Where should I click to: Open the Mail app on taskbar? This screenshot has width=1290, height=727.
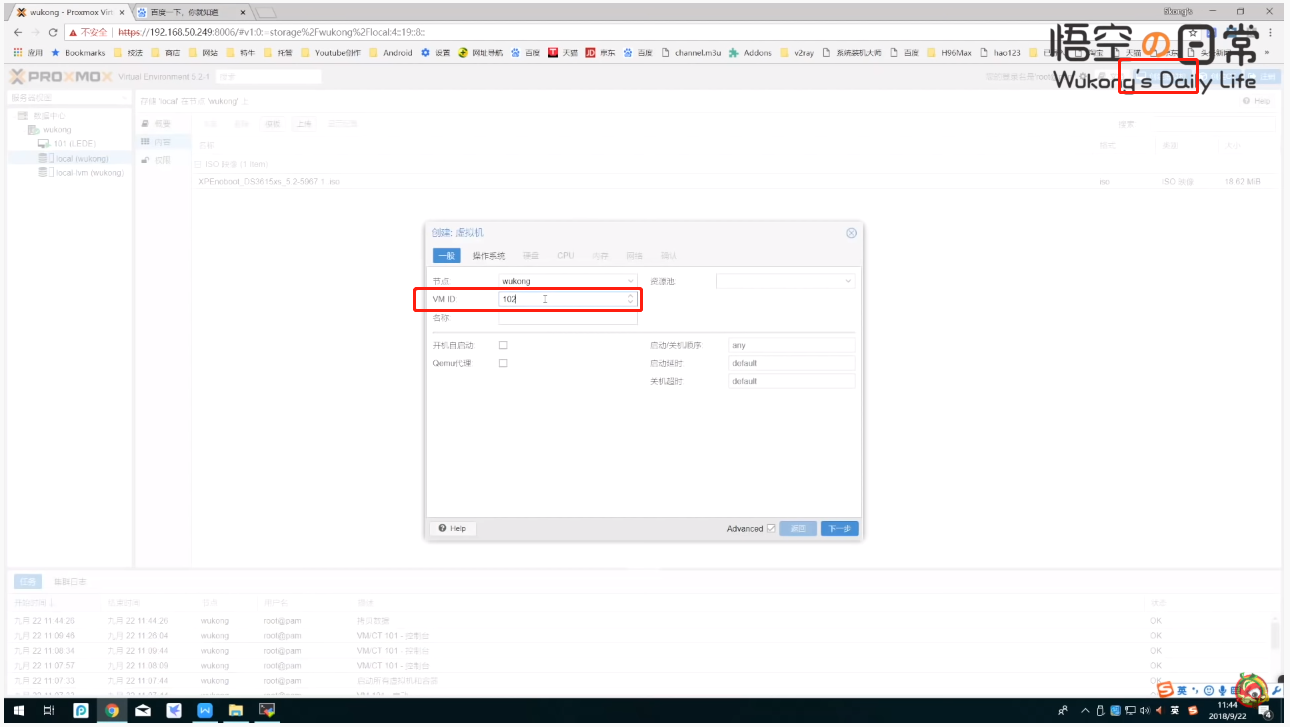click(x=143, y=711)
